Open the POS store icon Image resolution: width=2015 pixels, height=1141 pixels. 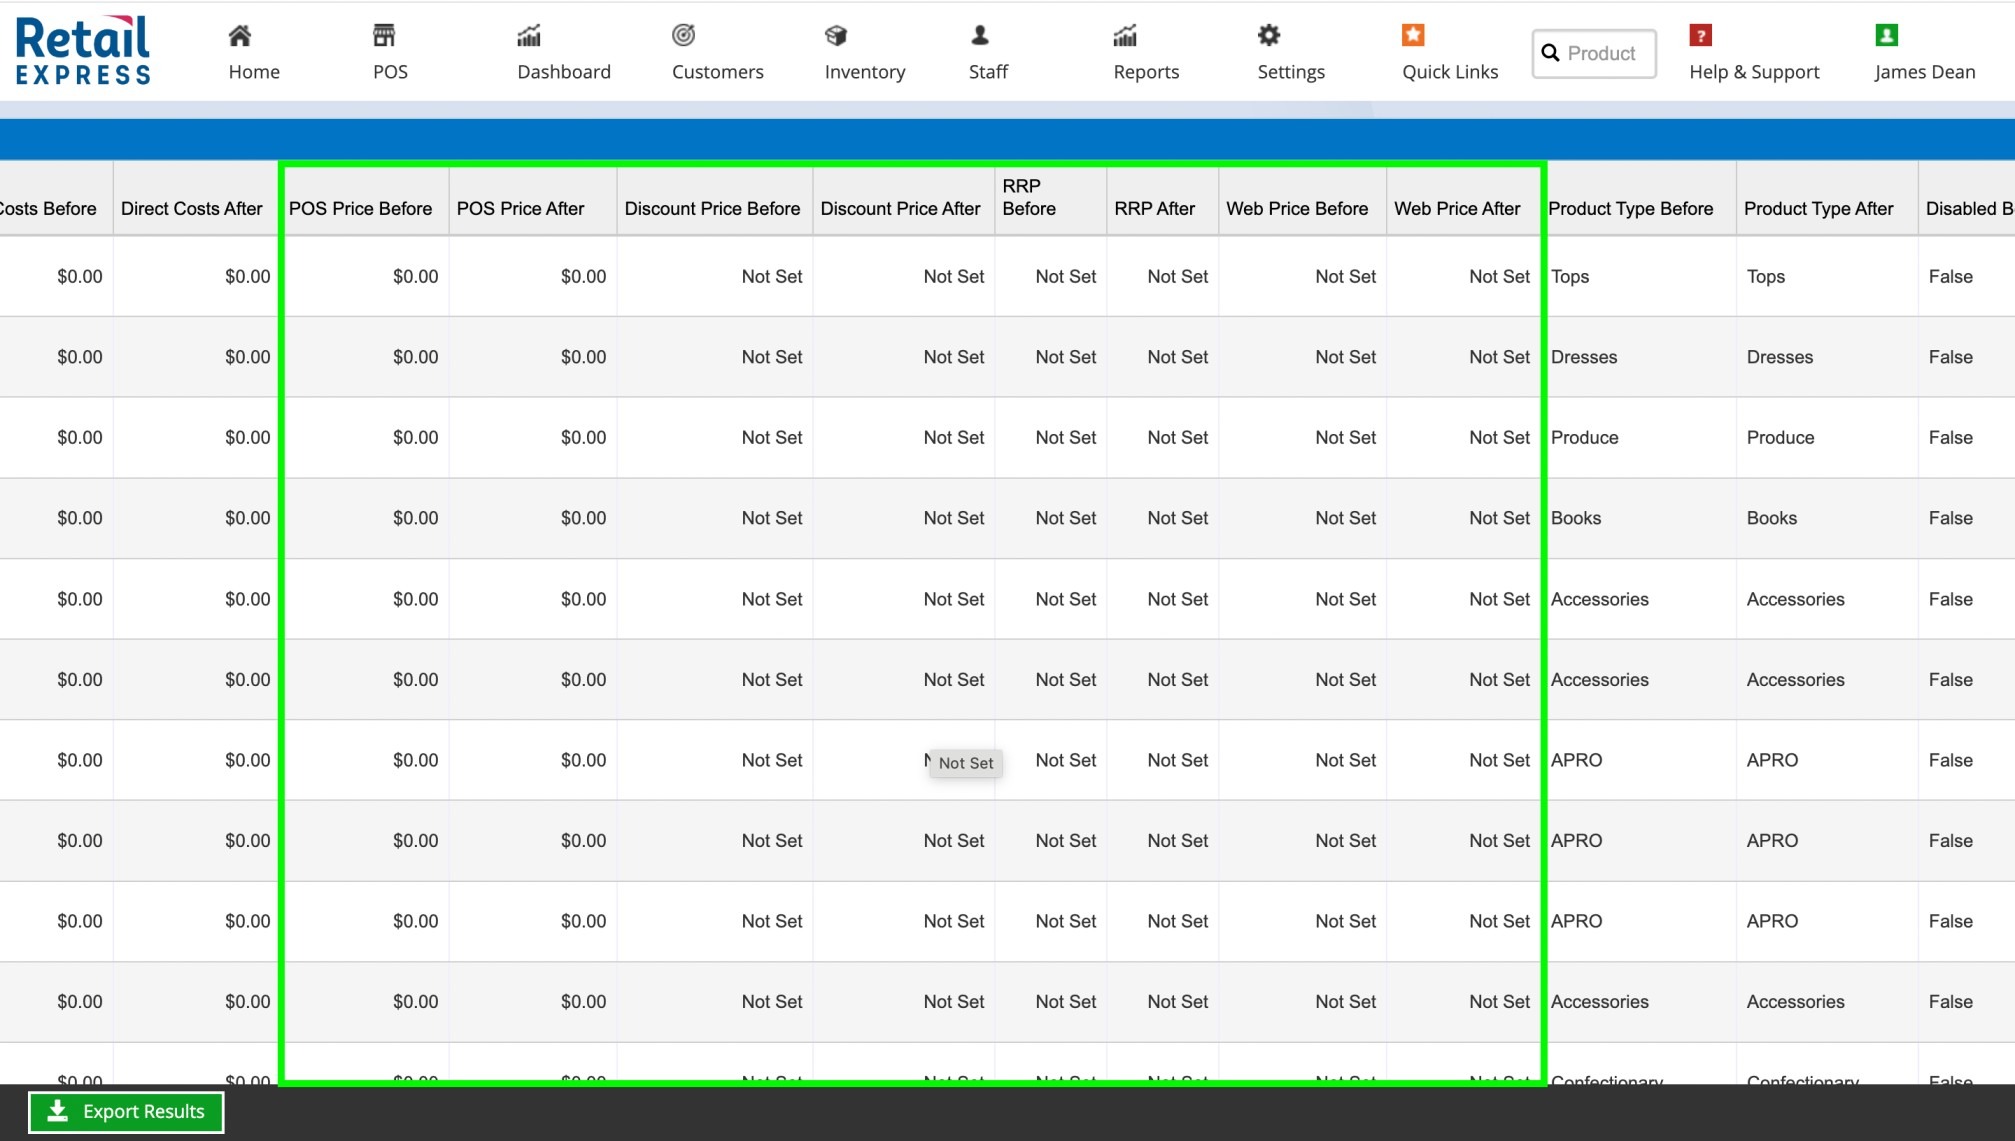pyautogui.click(x=384, y=36)
